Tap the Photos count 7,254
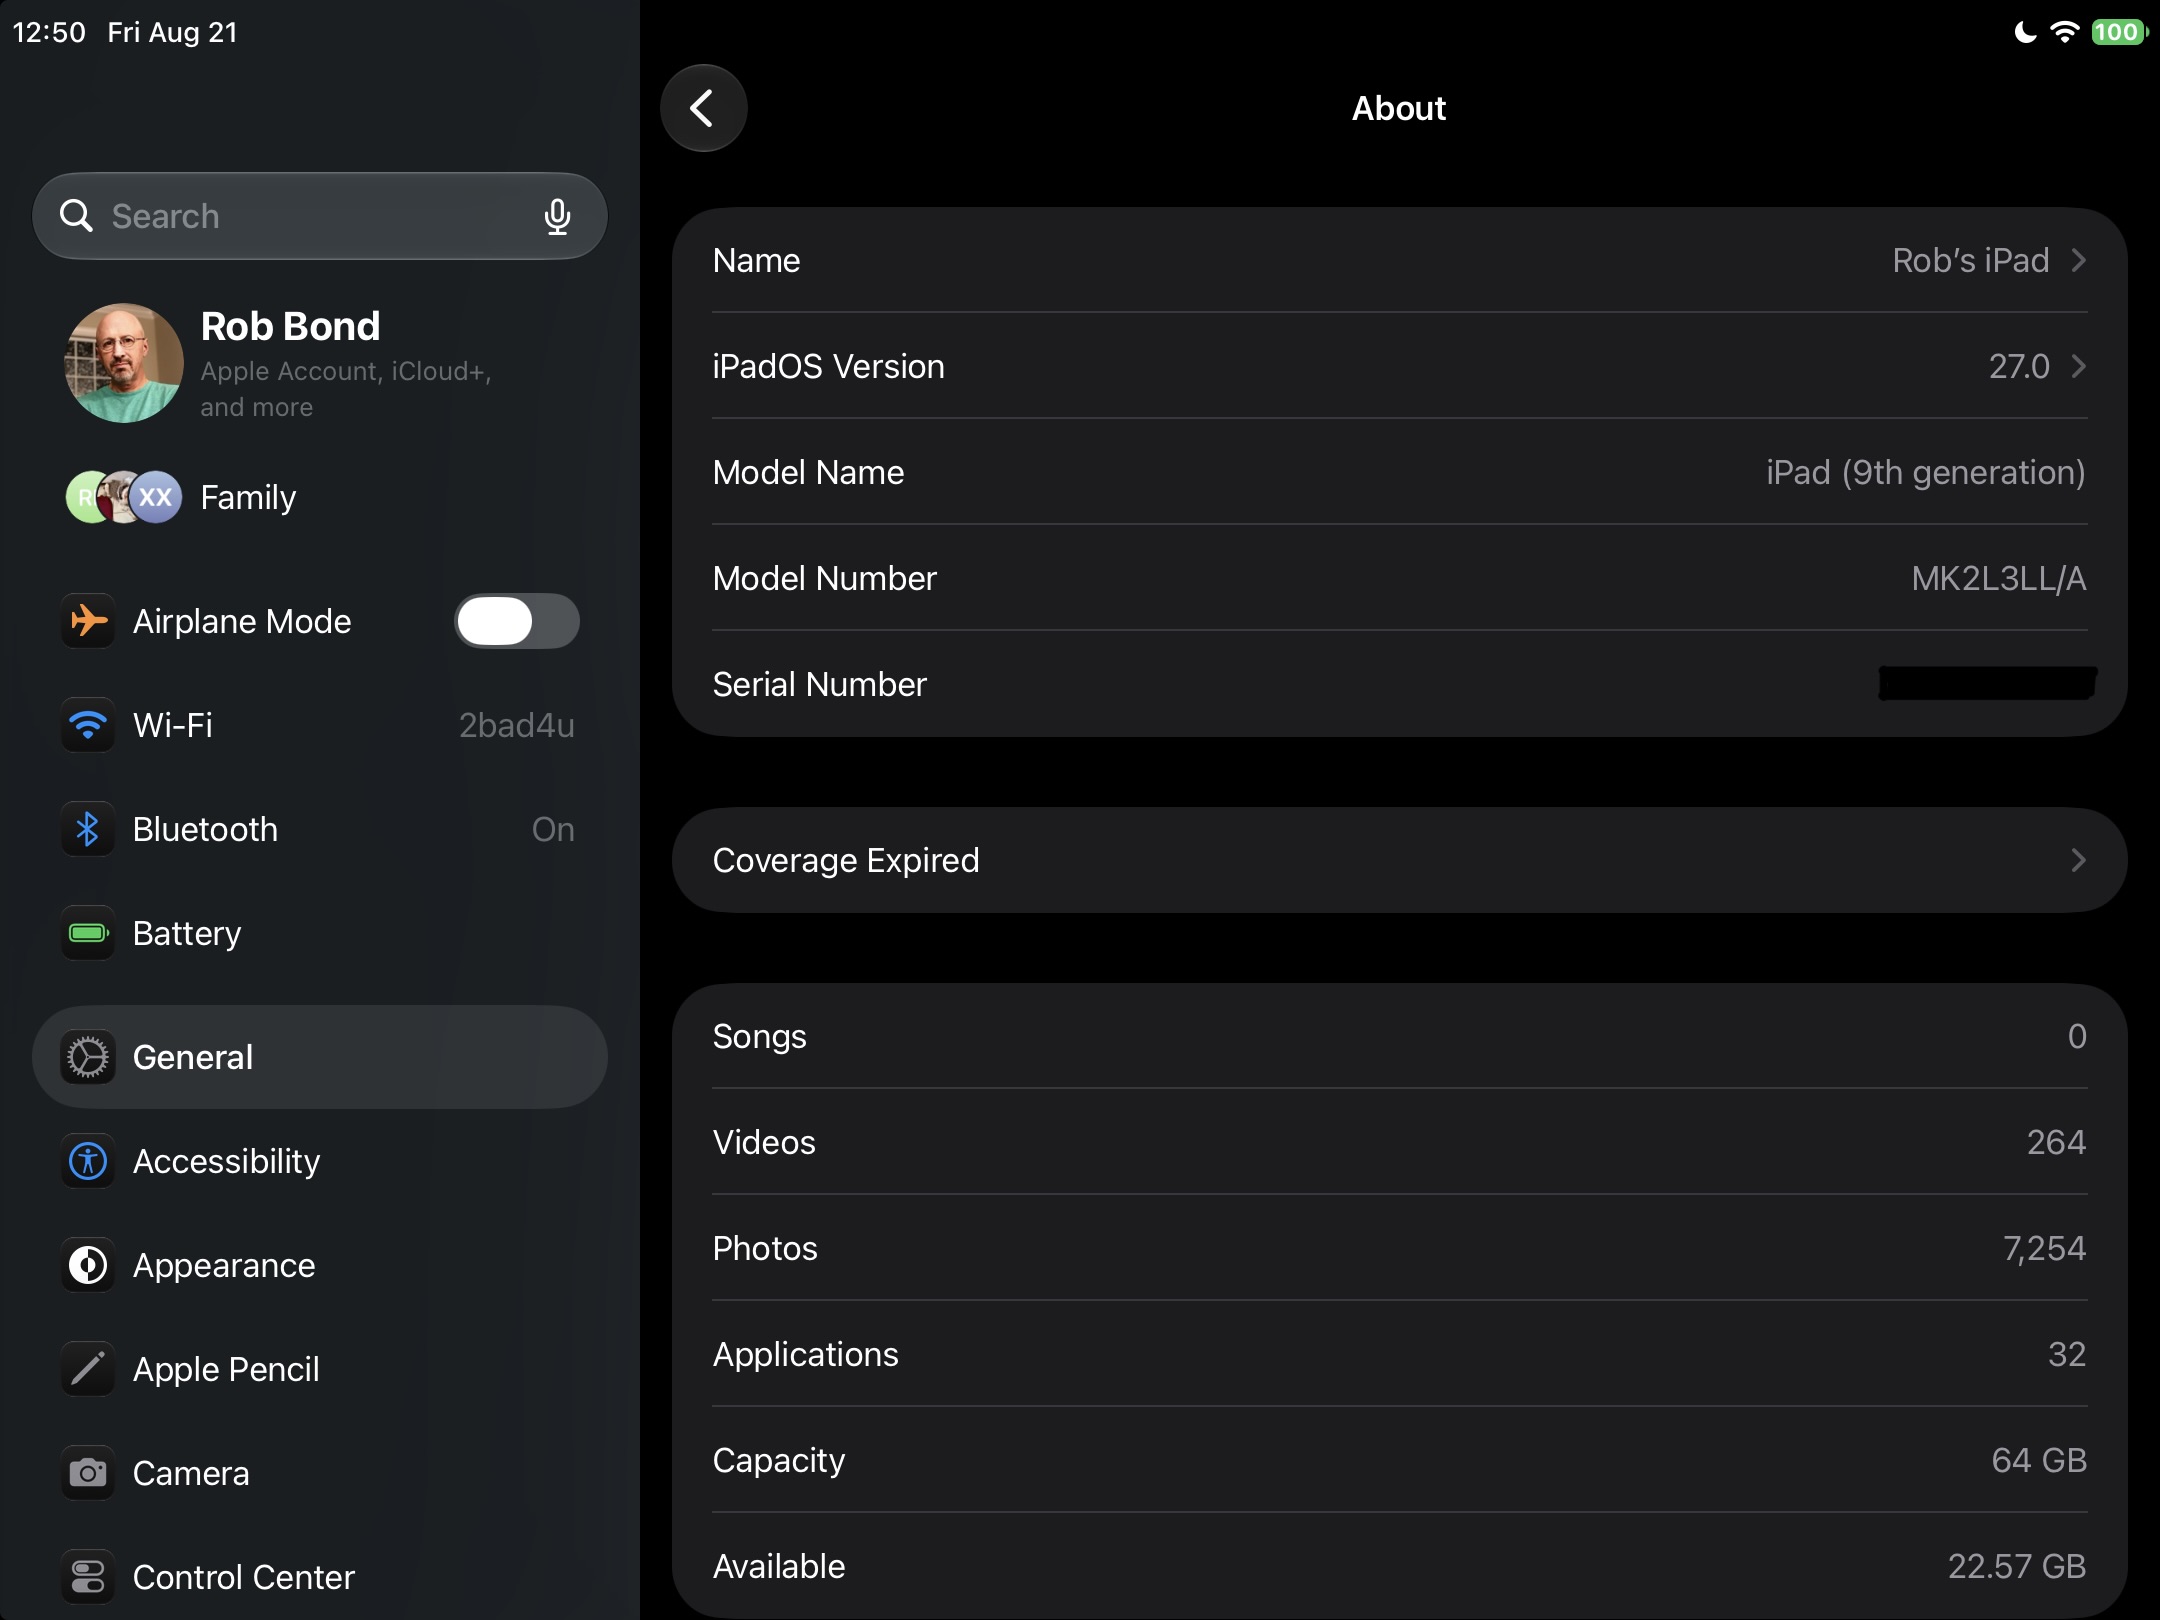This screenshot has height=1620, width=2160. tap(2044, 1248)
